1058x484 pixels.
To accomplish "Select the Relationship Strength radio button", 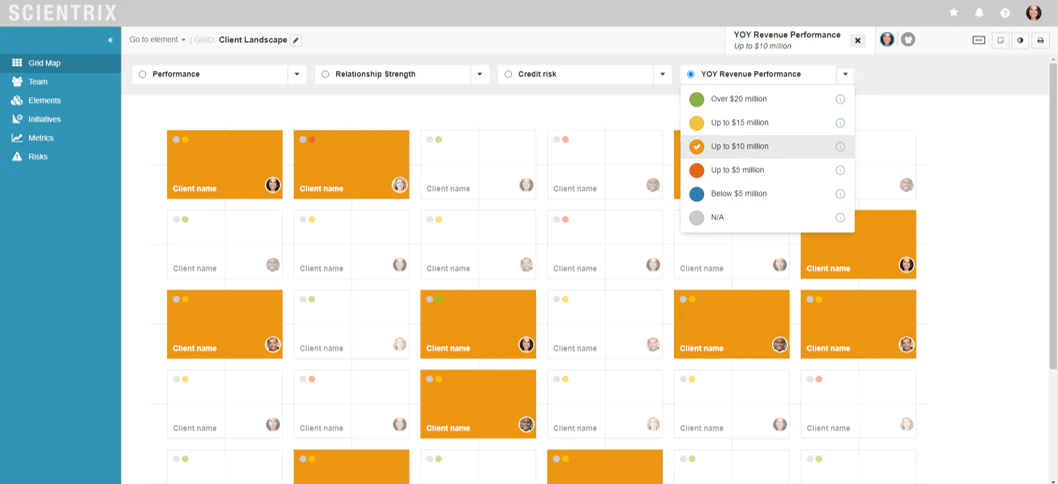I will click(x=325, y=74).
